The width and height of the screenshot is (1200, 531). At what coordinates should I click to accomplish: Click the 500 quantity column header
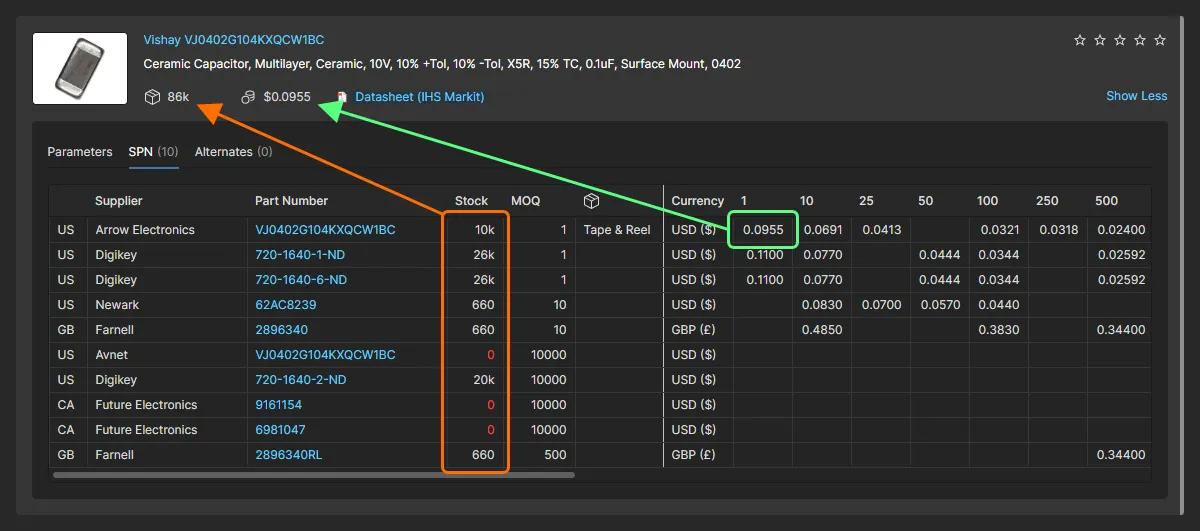1107,201
